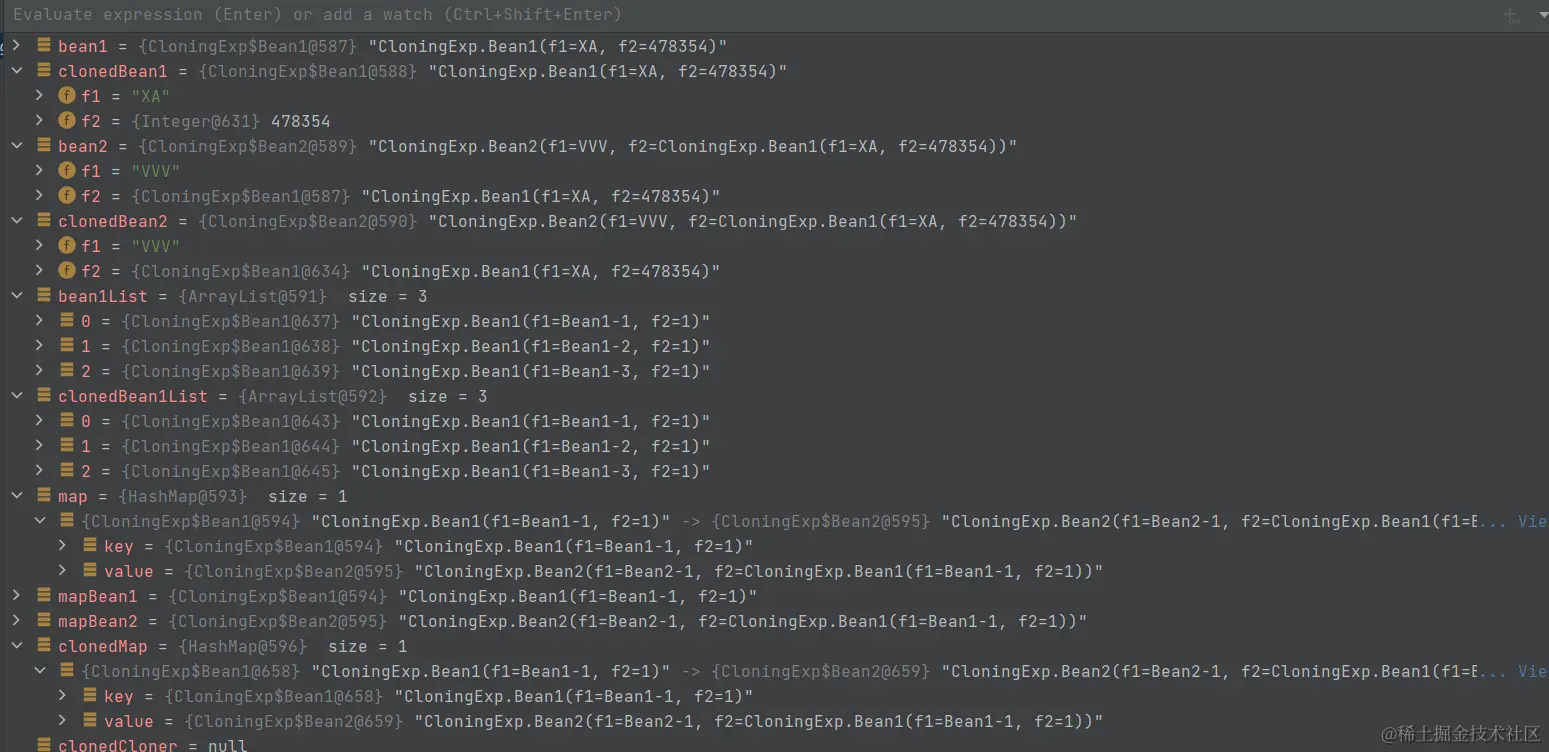Click the Add to Watches icon
This screenshot has height=752, width=1549.
click(x=1511, y=15)
